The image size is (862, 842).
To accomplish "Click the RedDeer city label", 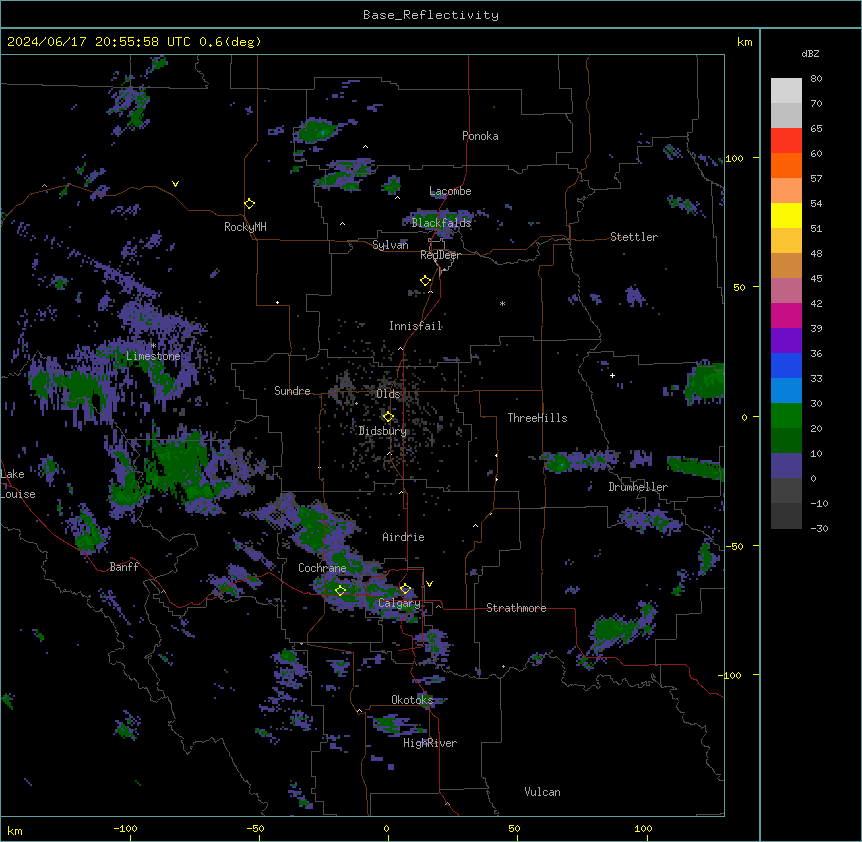I will (x=440, y=255).
